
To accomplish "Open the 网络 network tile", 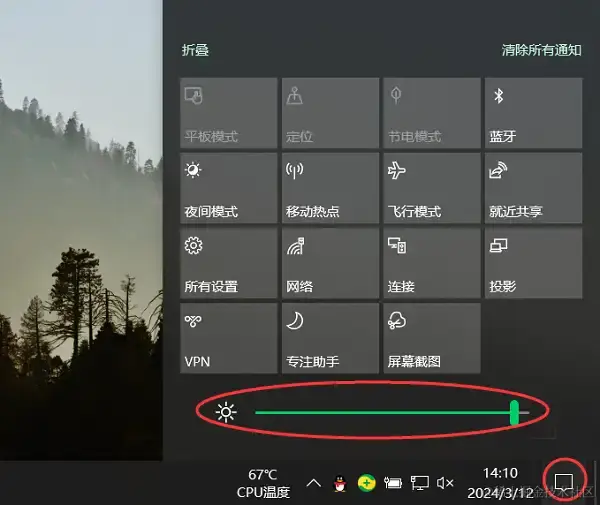I will pos(330,263).
